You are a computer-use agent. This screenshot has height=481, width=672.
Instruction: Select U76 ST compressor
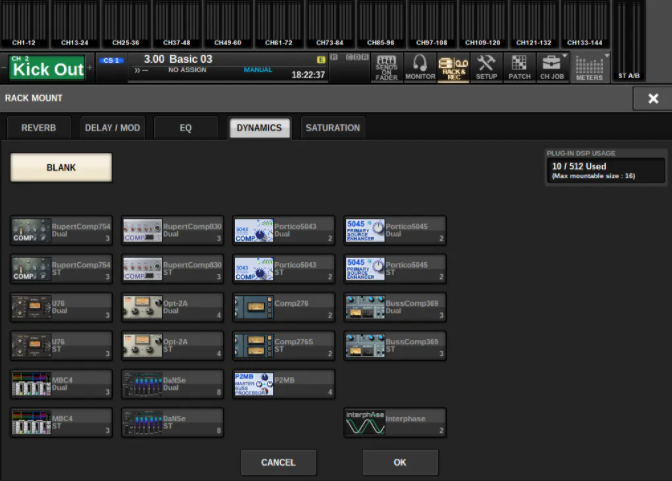[x=61, y=346]
